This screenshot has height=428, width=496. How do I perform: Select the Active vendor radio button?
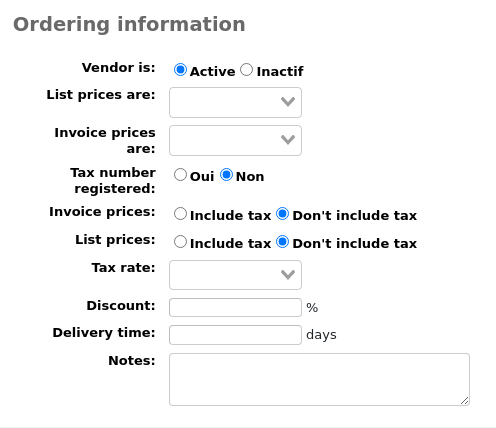pos(180,70)
